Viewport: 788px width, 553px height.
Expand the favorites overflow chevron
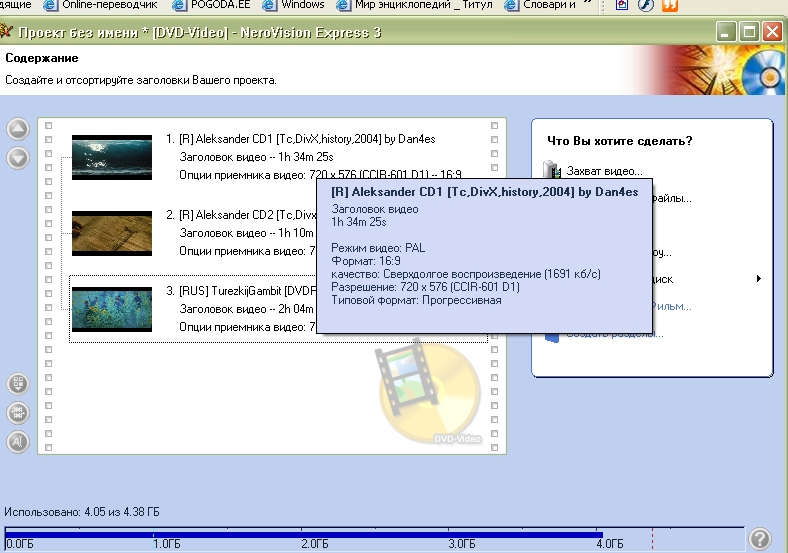(587, 4)
